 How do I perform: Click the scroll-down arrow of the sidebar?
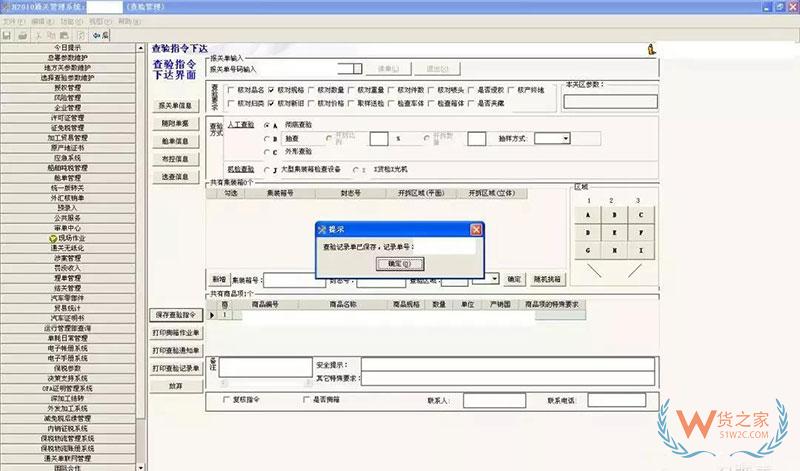(141, 466)
